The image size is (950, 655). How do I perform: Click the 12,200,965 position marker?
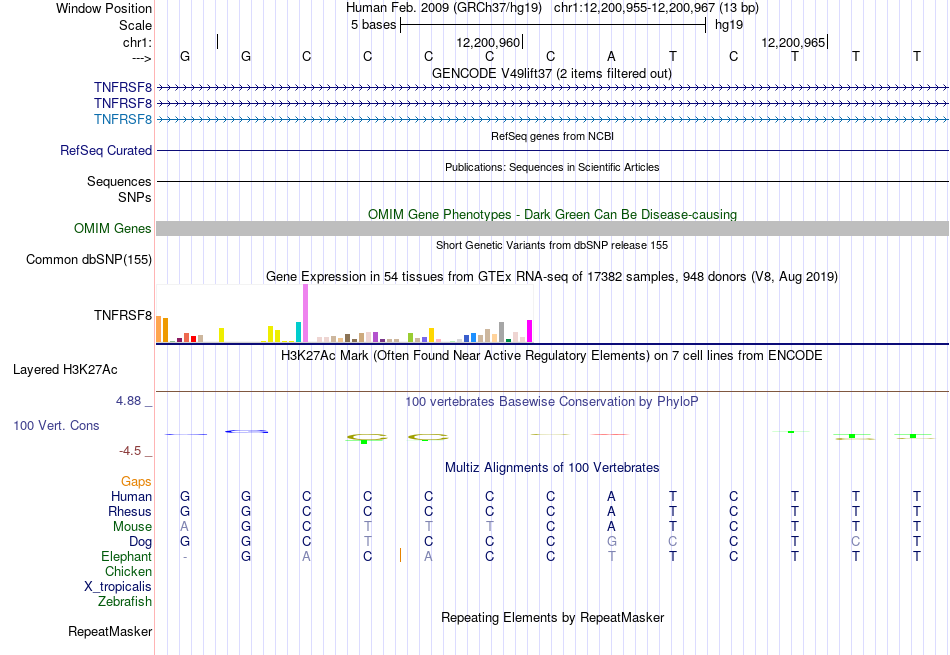(x=794, y=42)
